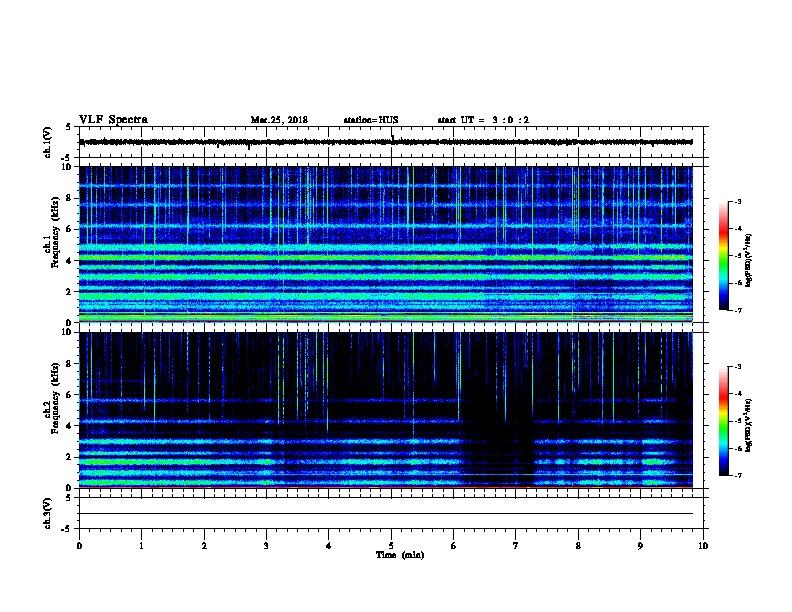Select the ch.2 colorbar log(PSD) unit label
The height and width of the screenshot is (612, 792).
[x=749, y=426]
